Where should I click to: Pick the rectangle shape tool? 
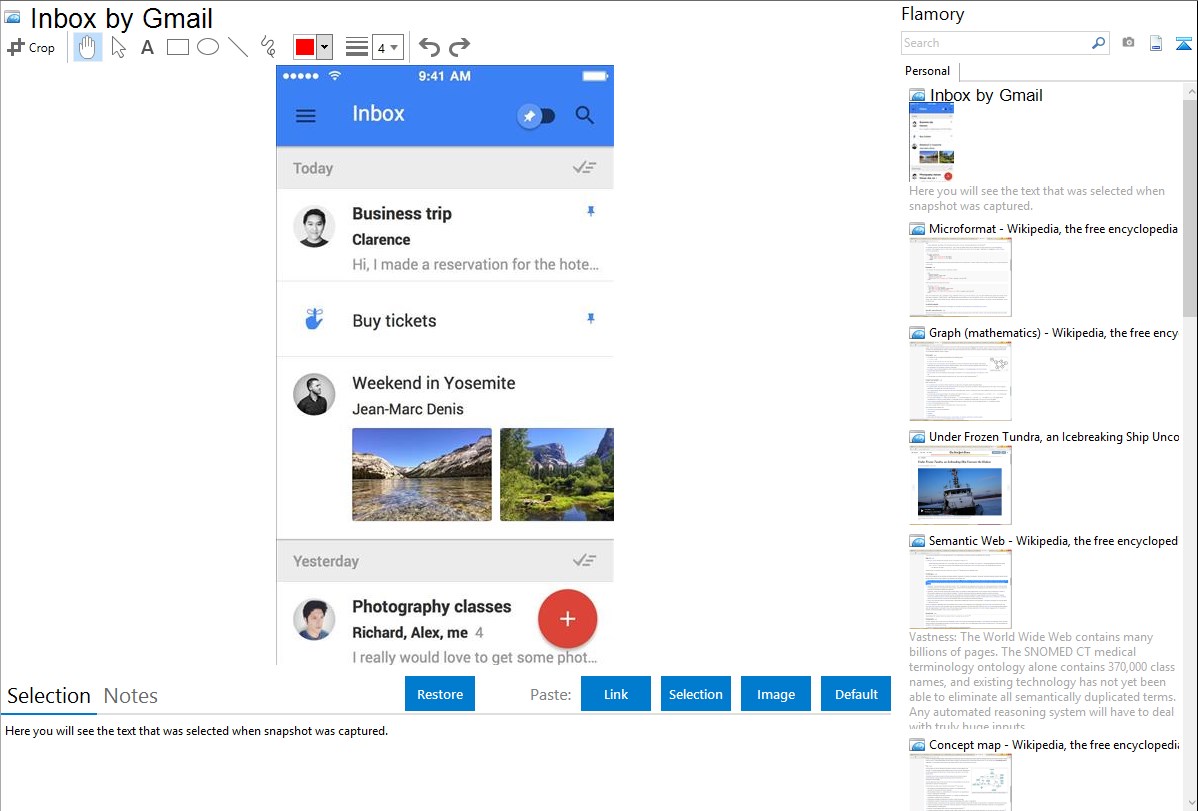coord(178,47)
